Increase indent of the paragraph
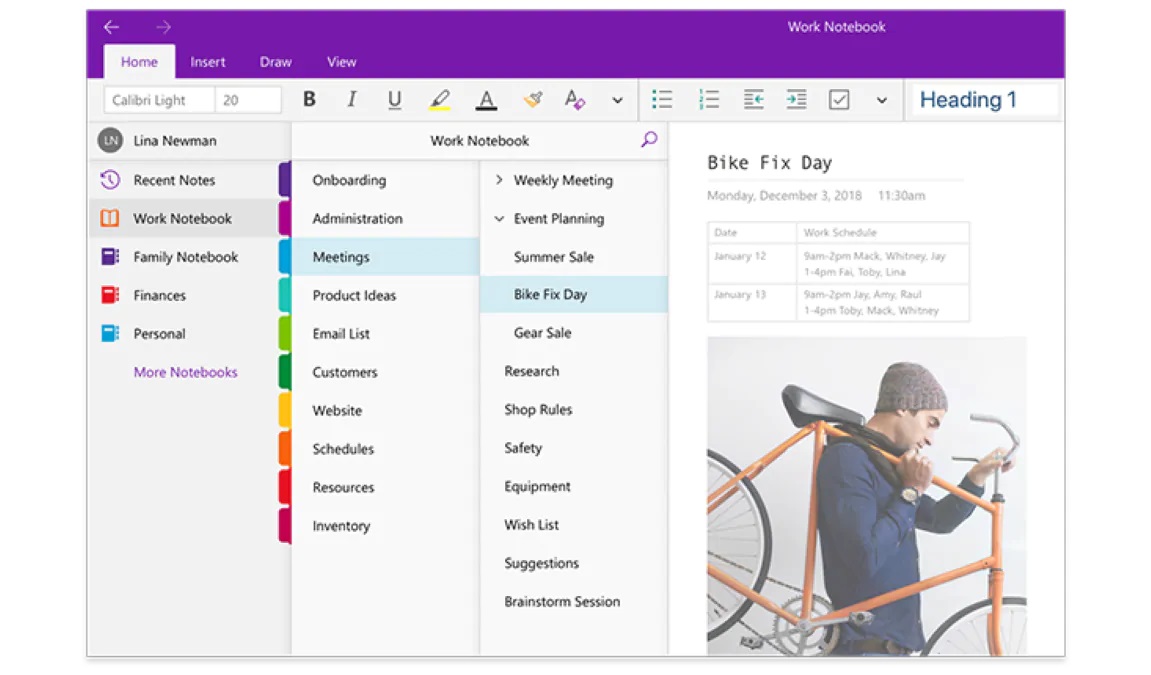 click(796, 100)
